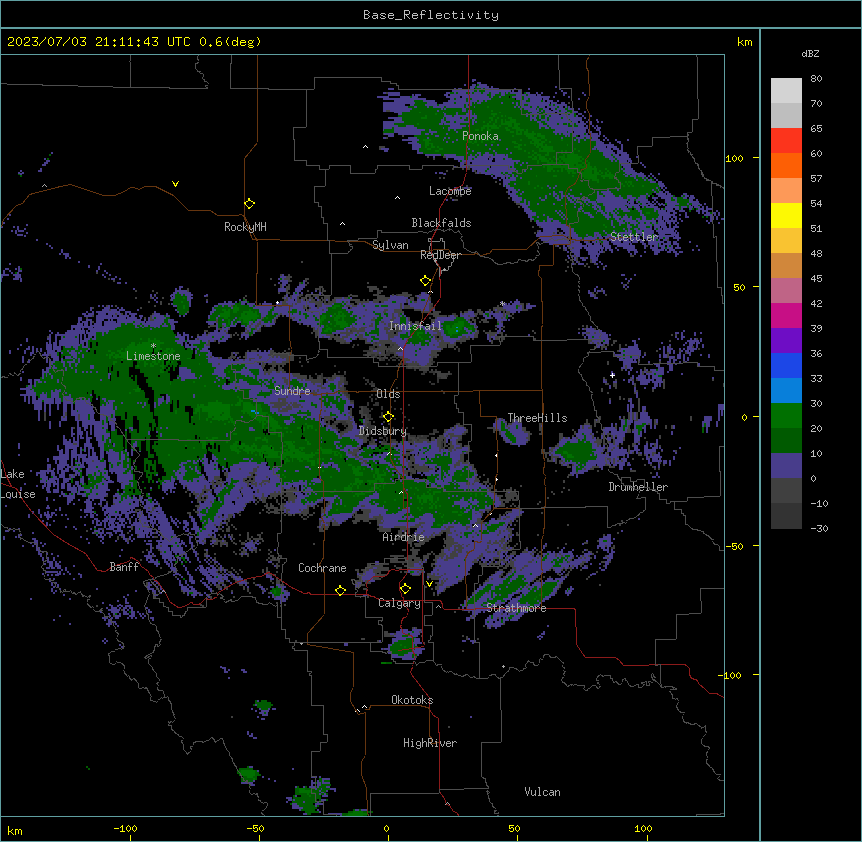This screenshot has width=862, height=842.
Task: Click the Limestone label
Action: coord(153,356)
